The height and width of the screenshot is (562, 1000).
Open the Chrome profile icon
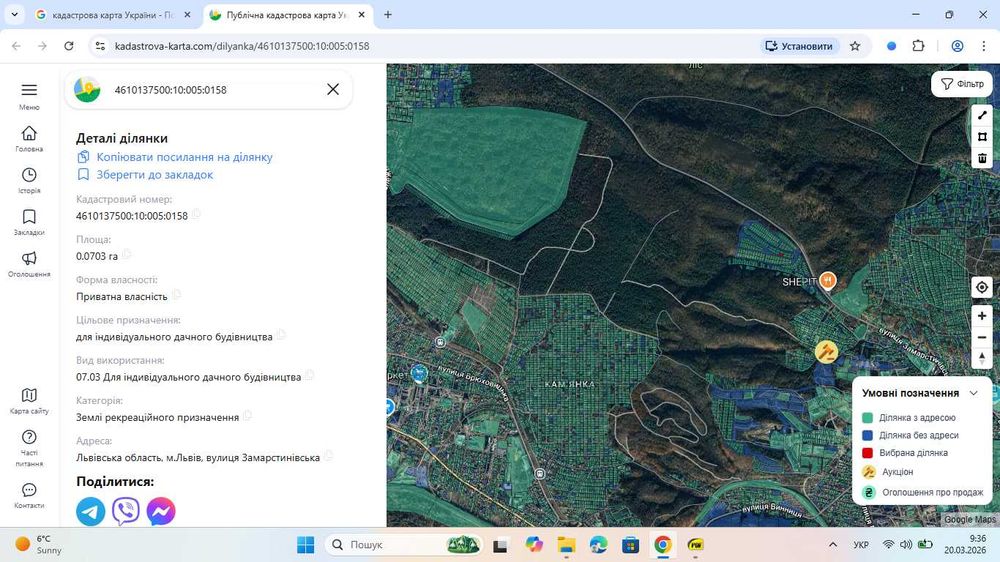957,46
